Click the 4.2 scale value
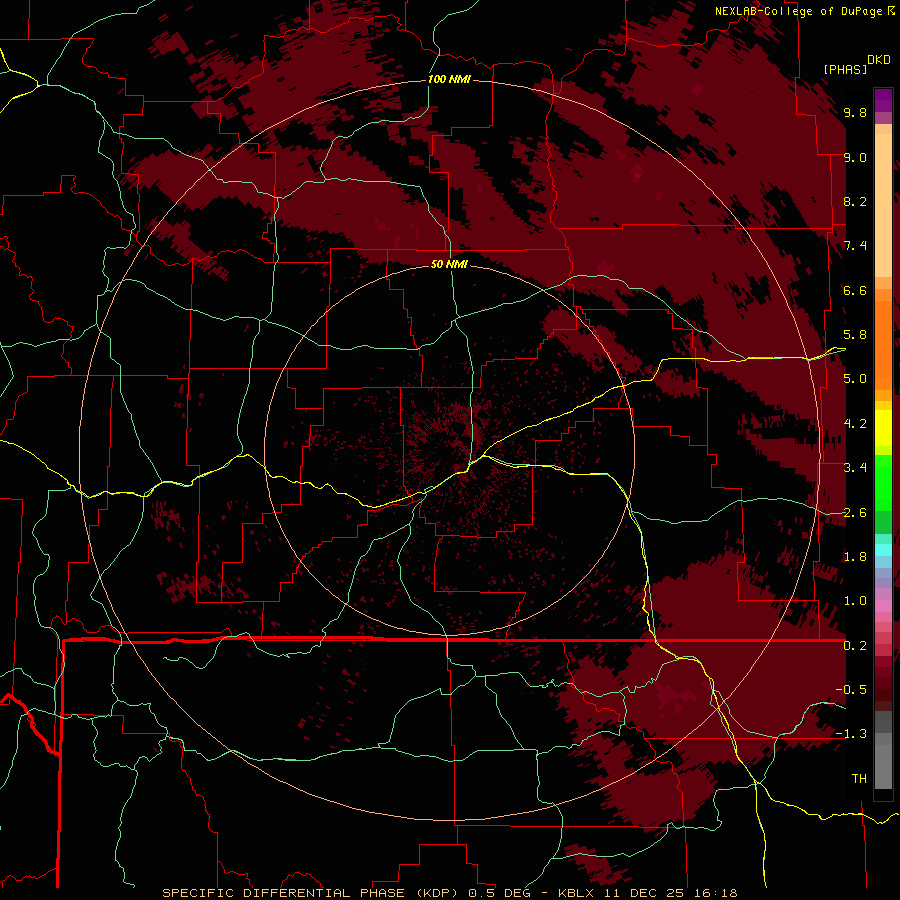The height and width of the screenshot is (900, 900). [x=855, y=424]
